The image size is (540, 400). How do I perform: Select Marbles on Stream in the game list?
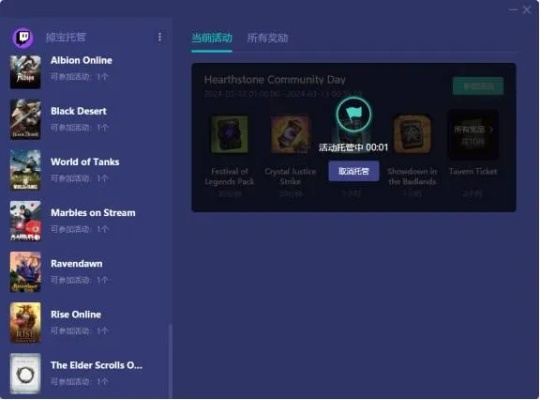86,221
